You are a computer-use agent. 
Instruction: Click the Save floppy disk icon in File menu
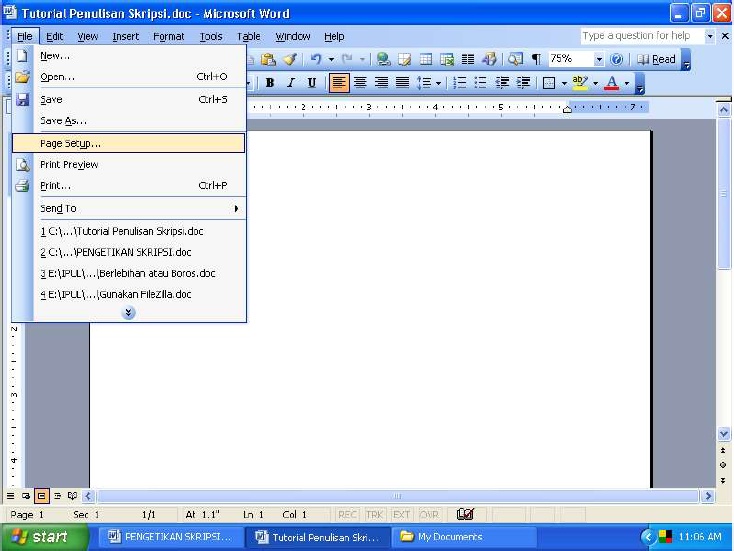click(x=22, y=99)
